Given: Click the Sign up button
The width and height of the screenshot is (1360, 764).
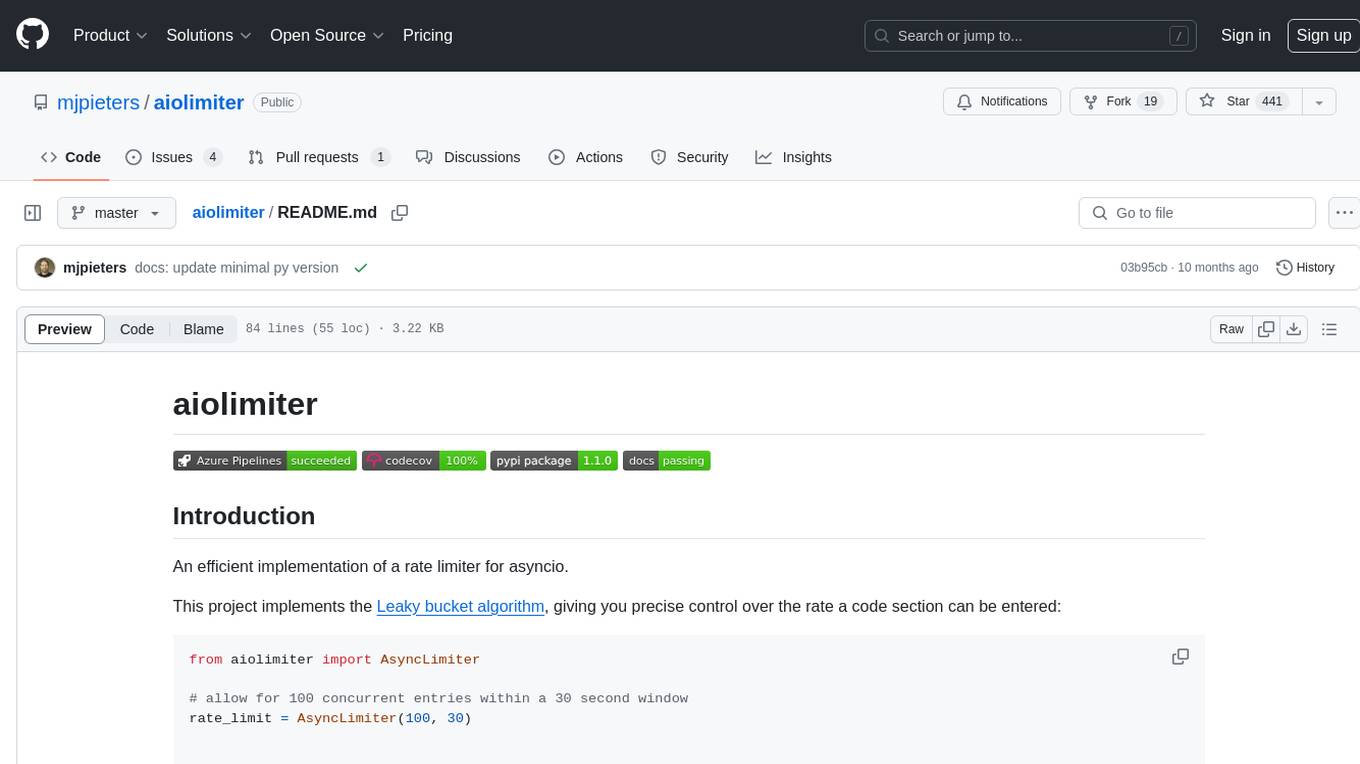Looking at the screenshot, I should point(1323,35).
